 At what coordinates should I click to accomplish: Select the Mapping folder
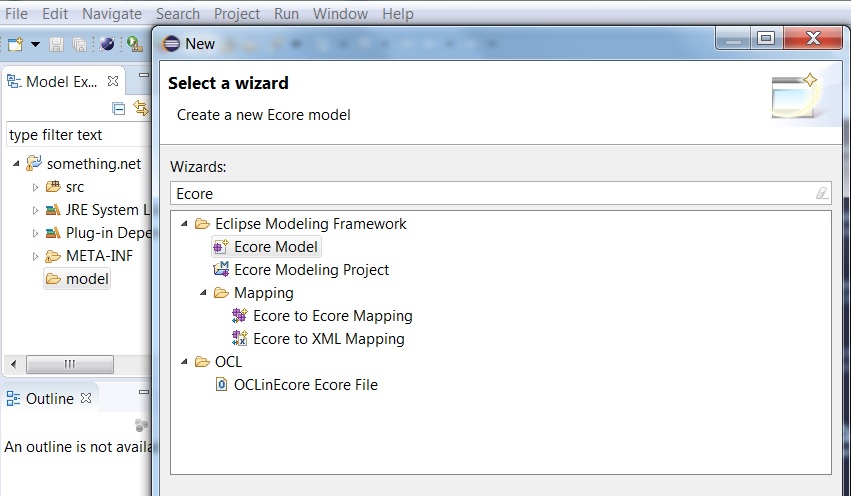[264, 293]
